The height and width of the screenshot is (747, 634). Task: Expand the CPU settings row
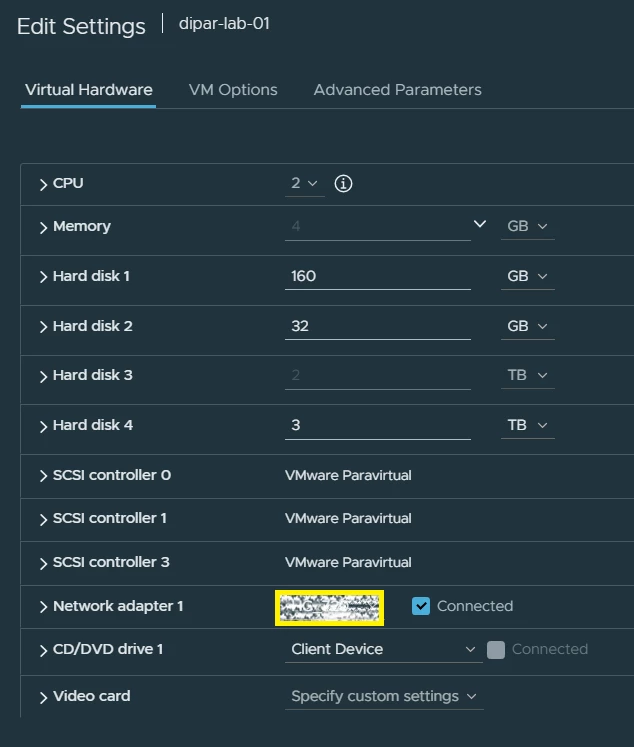tap(44, 185)
